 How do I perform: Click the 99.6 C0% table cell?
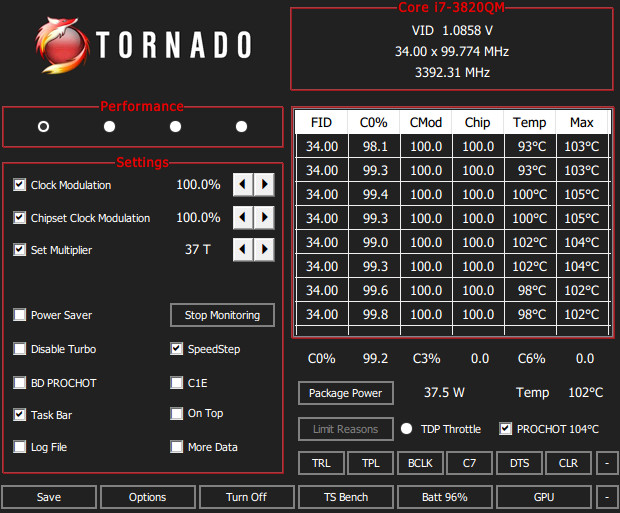[x=374, y=291]
